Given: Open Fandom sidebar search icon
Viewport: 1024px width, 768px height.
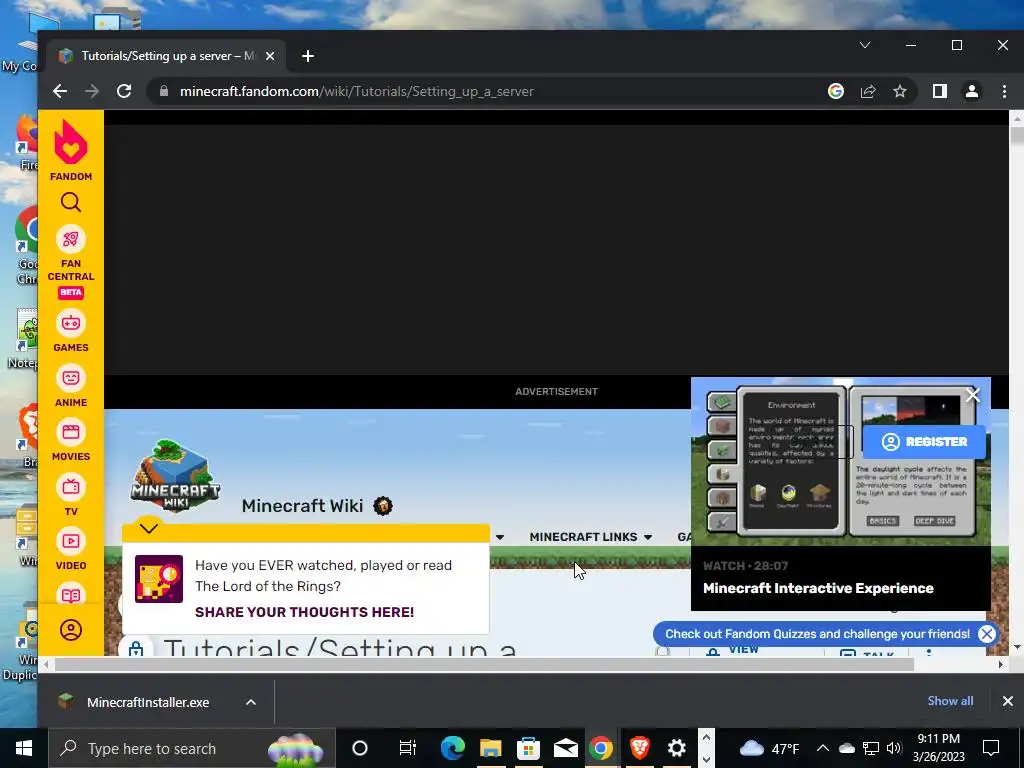Looking at the screenshot, I should coord(71,202).
